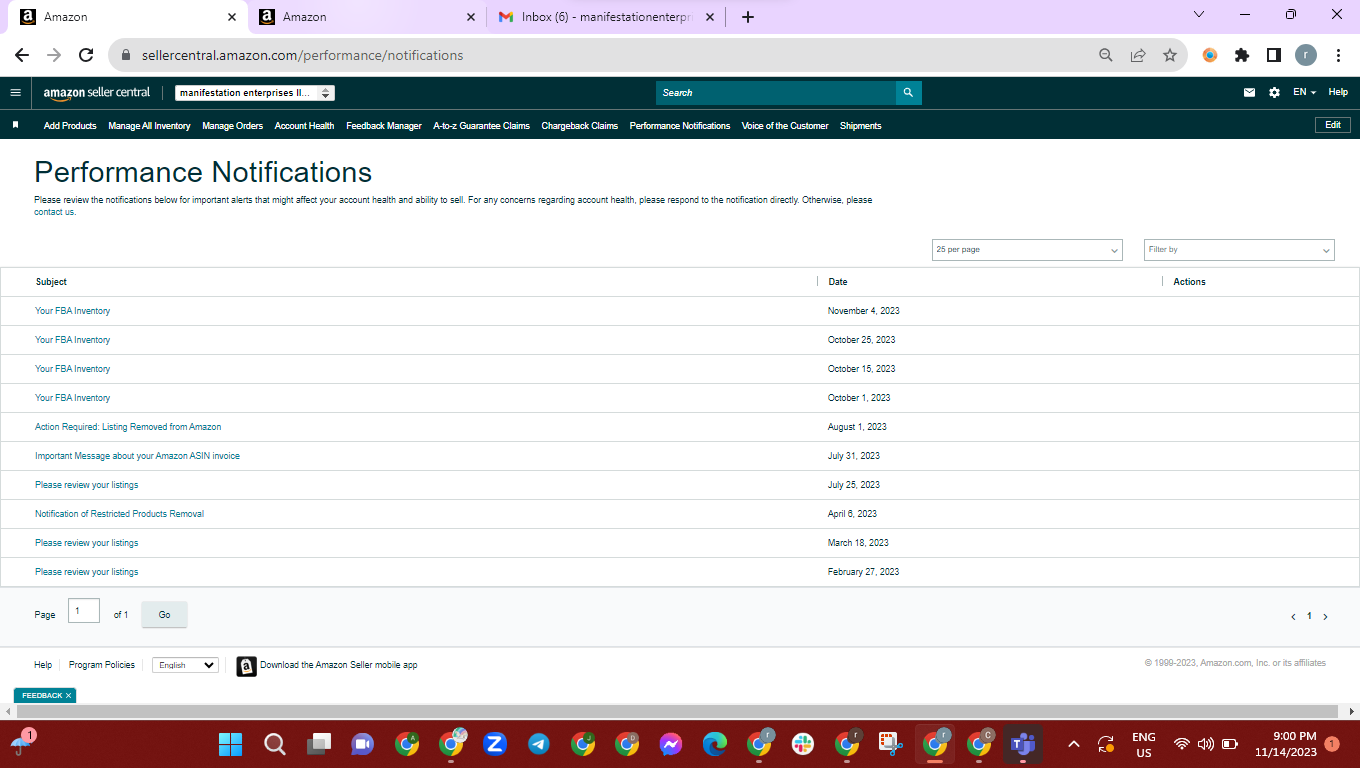Viewport: 1360px width, 768px height.
Task: Open Feedback Manager
Action: pyautogui.click(x=384, y=126)
